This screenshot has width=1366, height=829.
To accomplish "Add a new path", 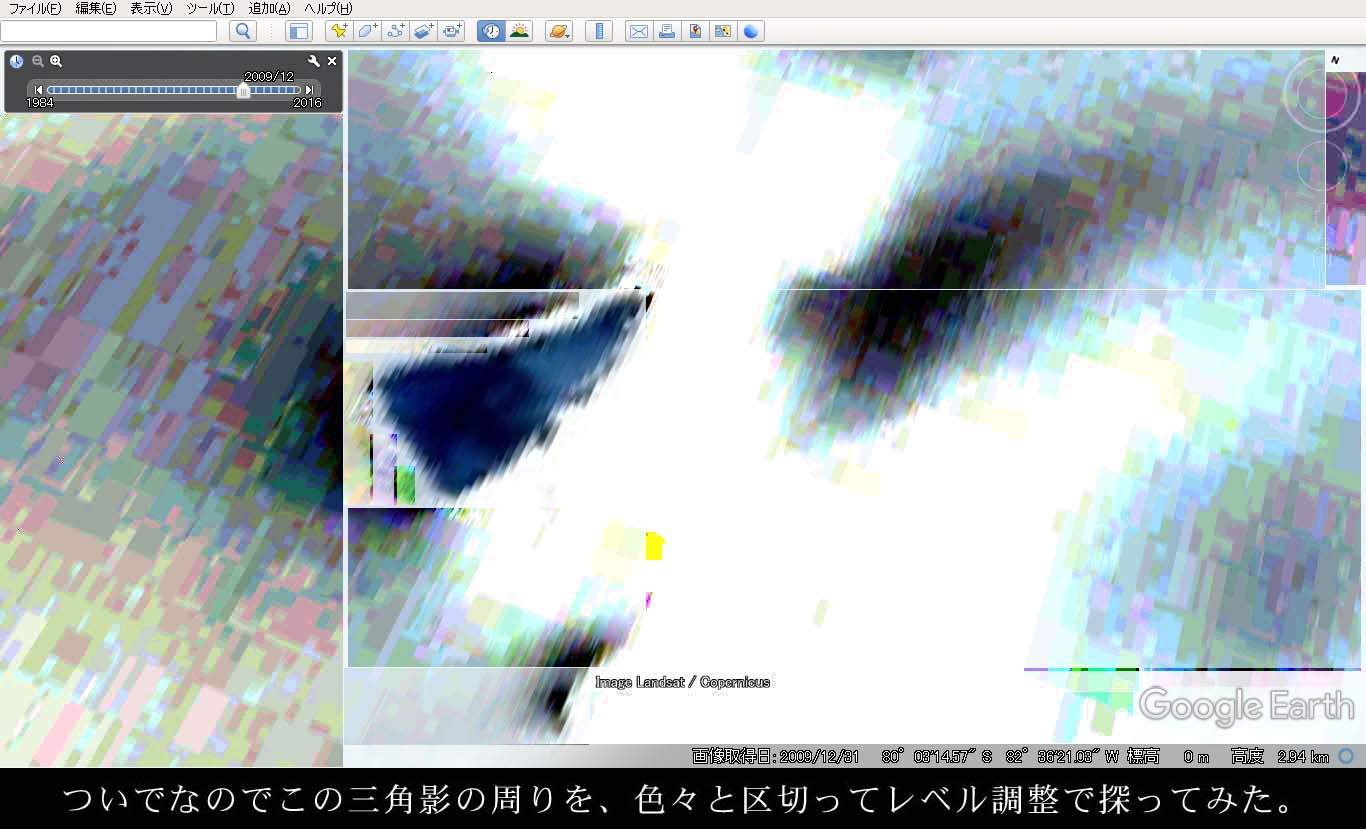I will (396, 31).
